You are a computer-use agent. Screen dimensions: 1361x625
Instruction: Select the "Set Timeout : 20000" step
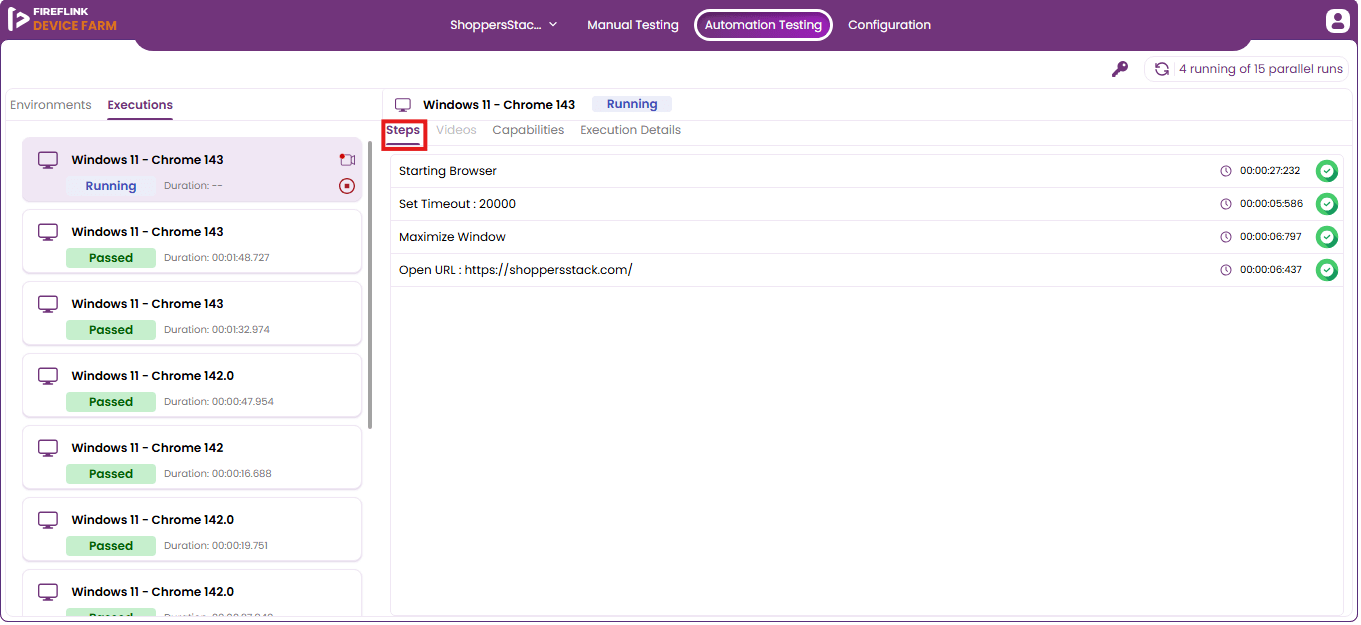click(x=866, y=204)
